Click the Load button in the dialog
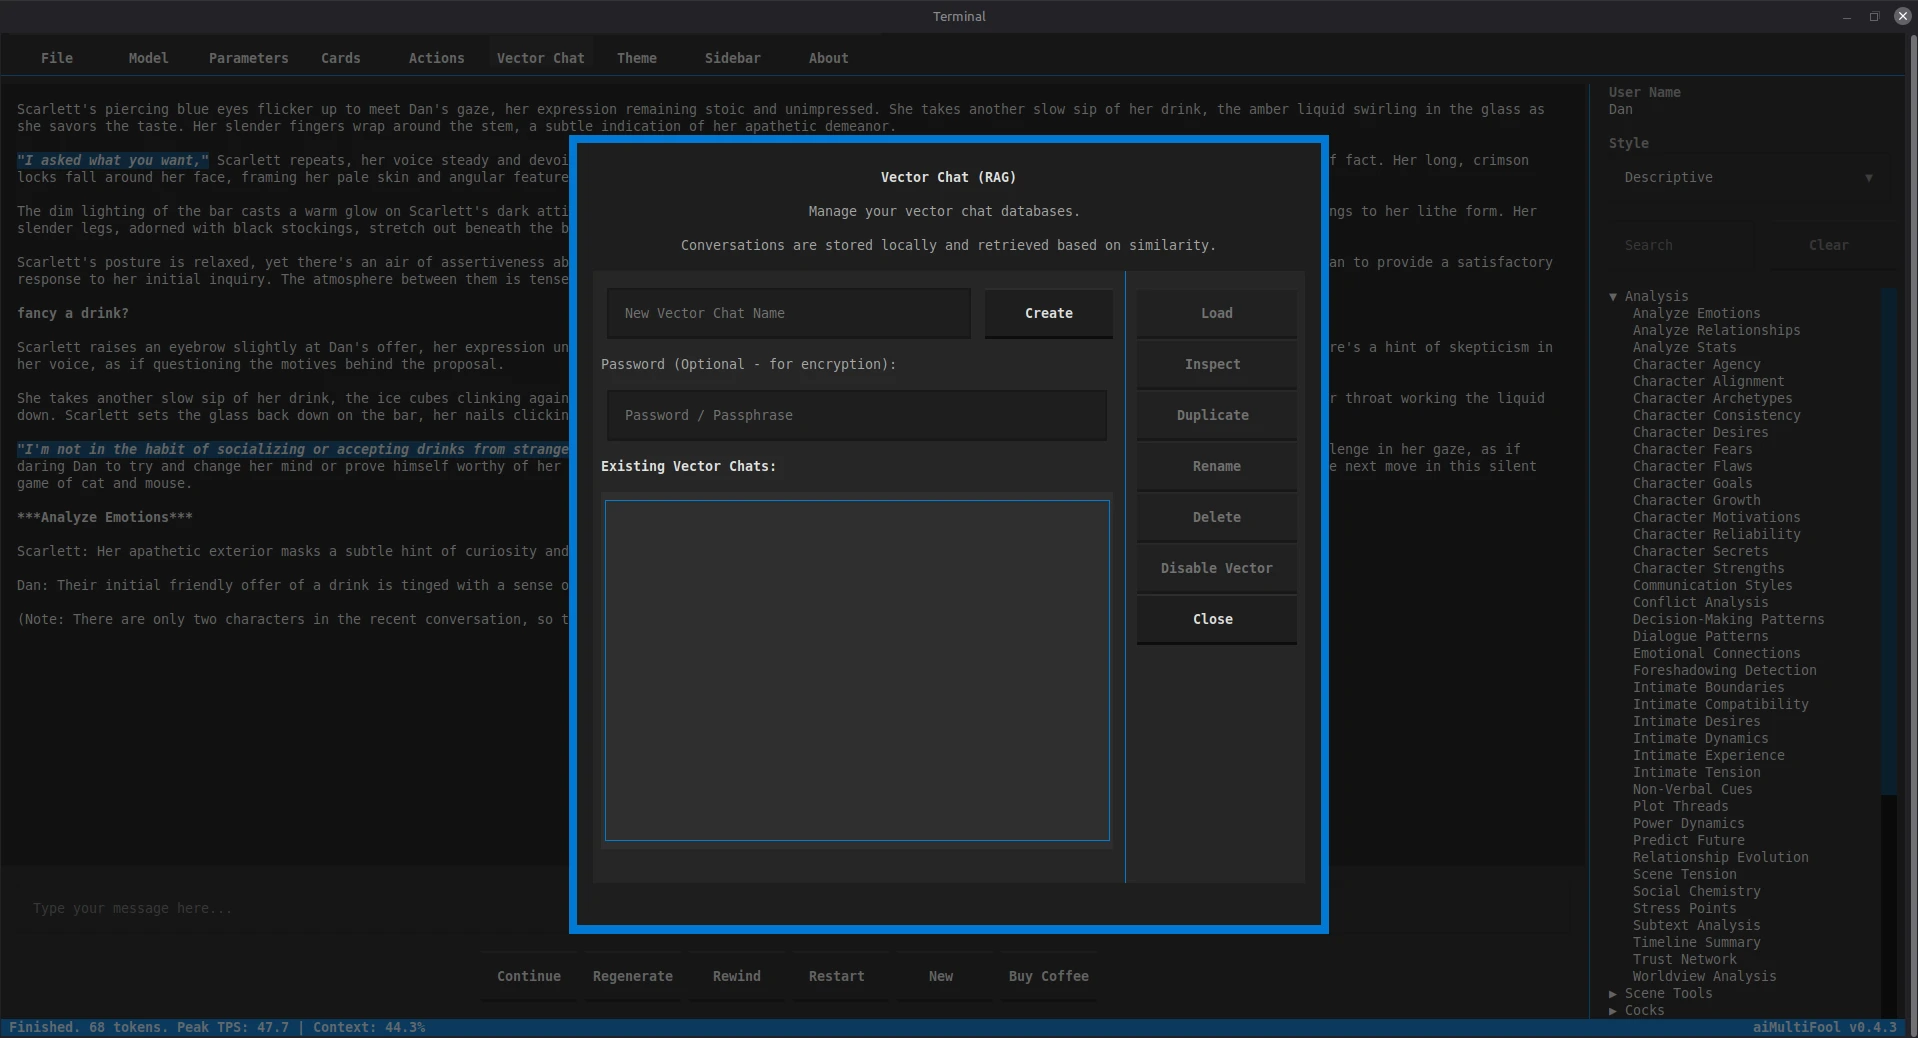The height and width of the screenshot is (1038, 1918). click(x=1214, y=313)
